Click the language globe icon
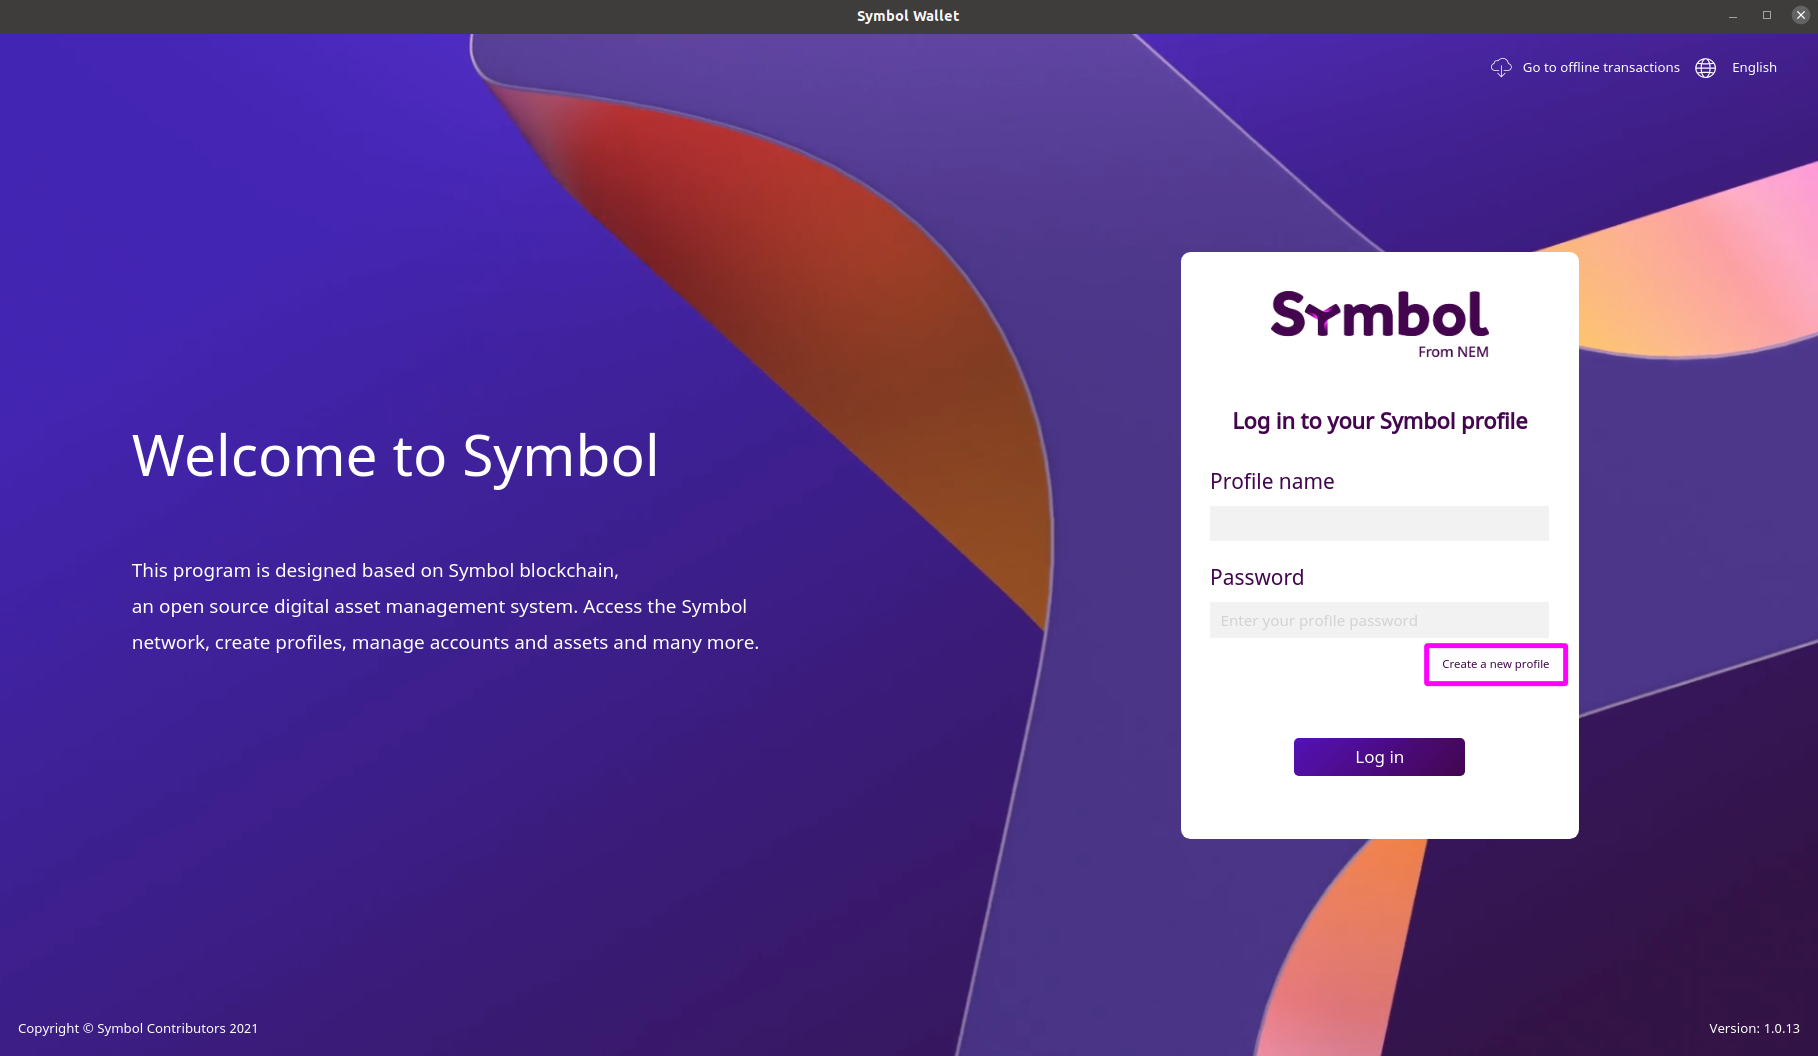 (x=1706, y=67)
